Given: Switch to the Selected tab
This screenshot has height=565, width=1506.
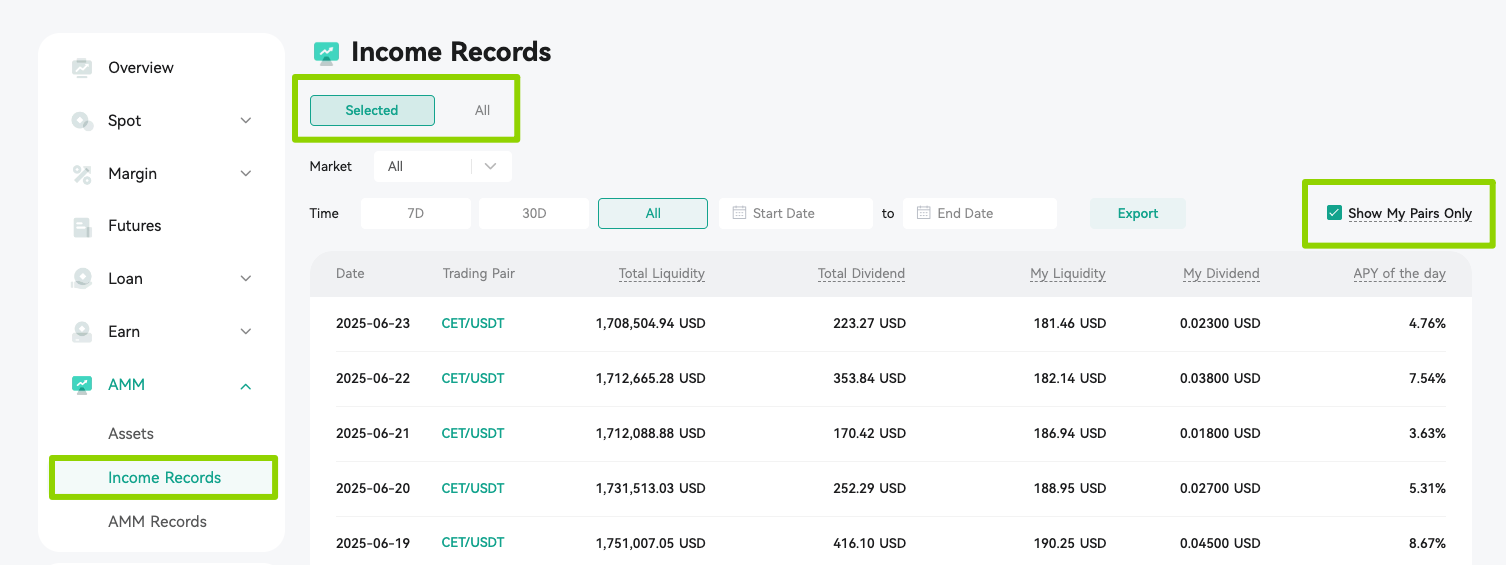Looking at the screenshot, I should pyautogui.click(x=372, y=111).
